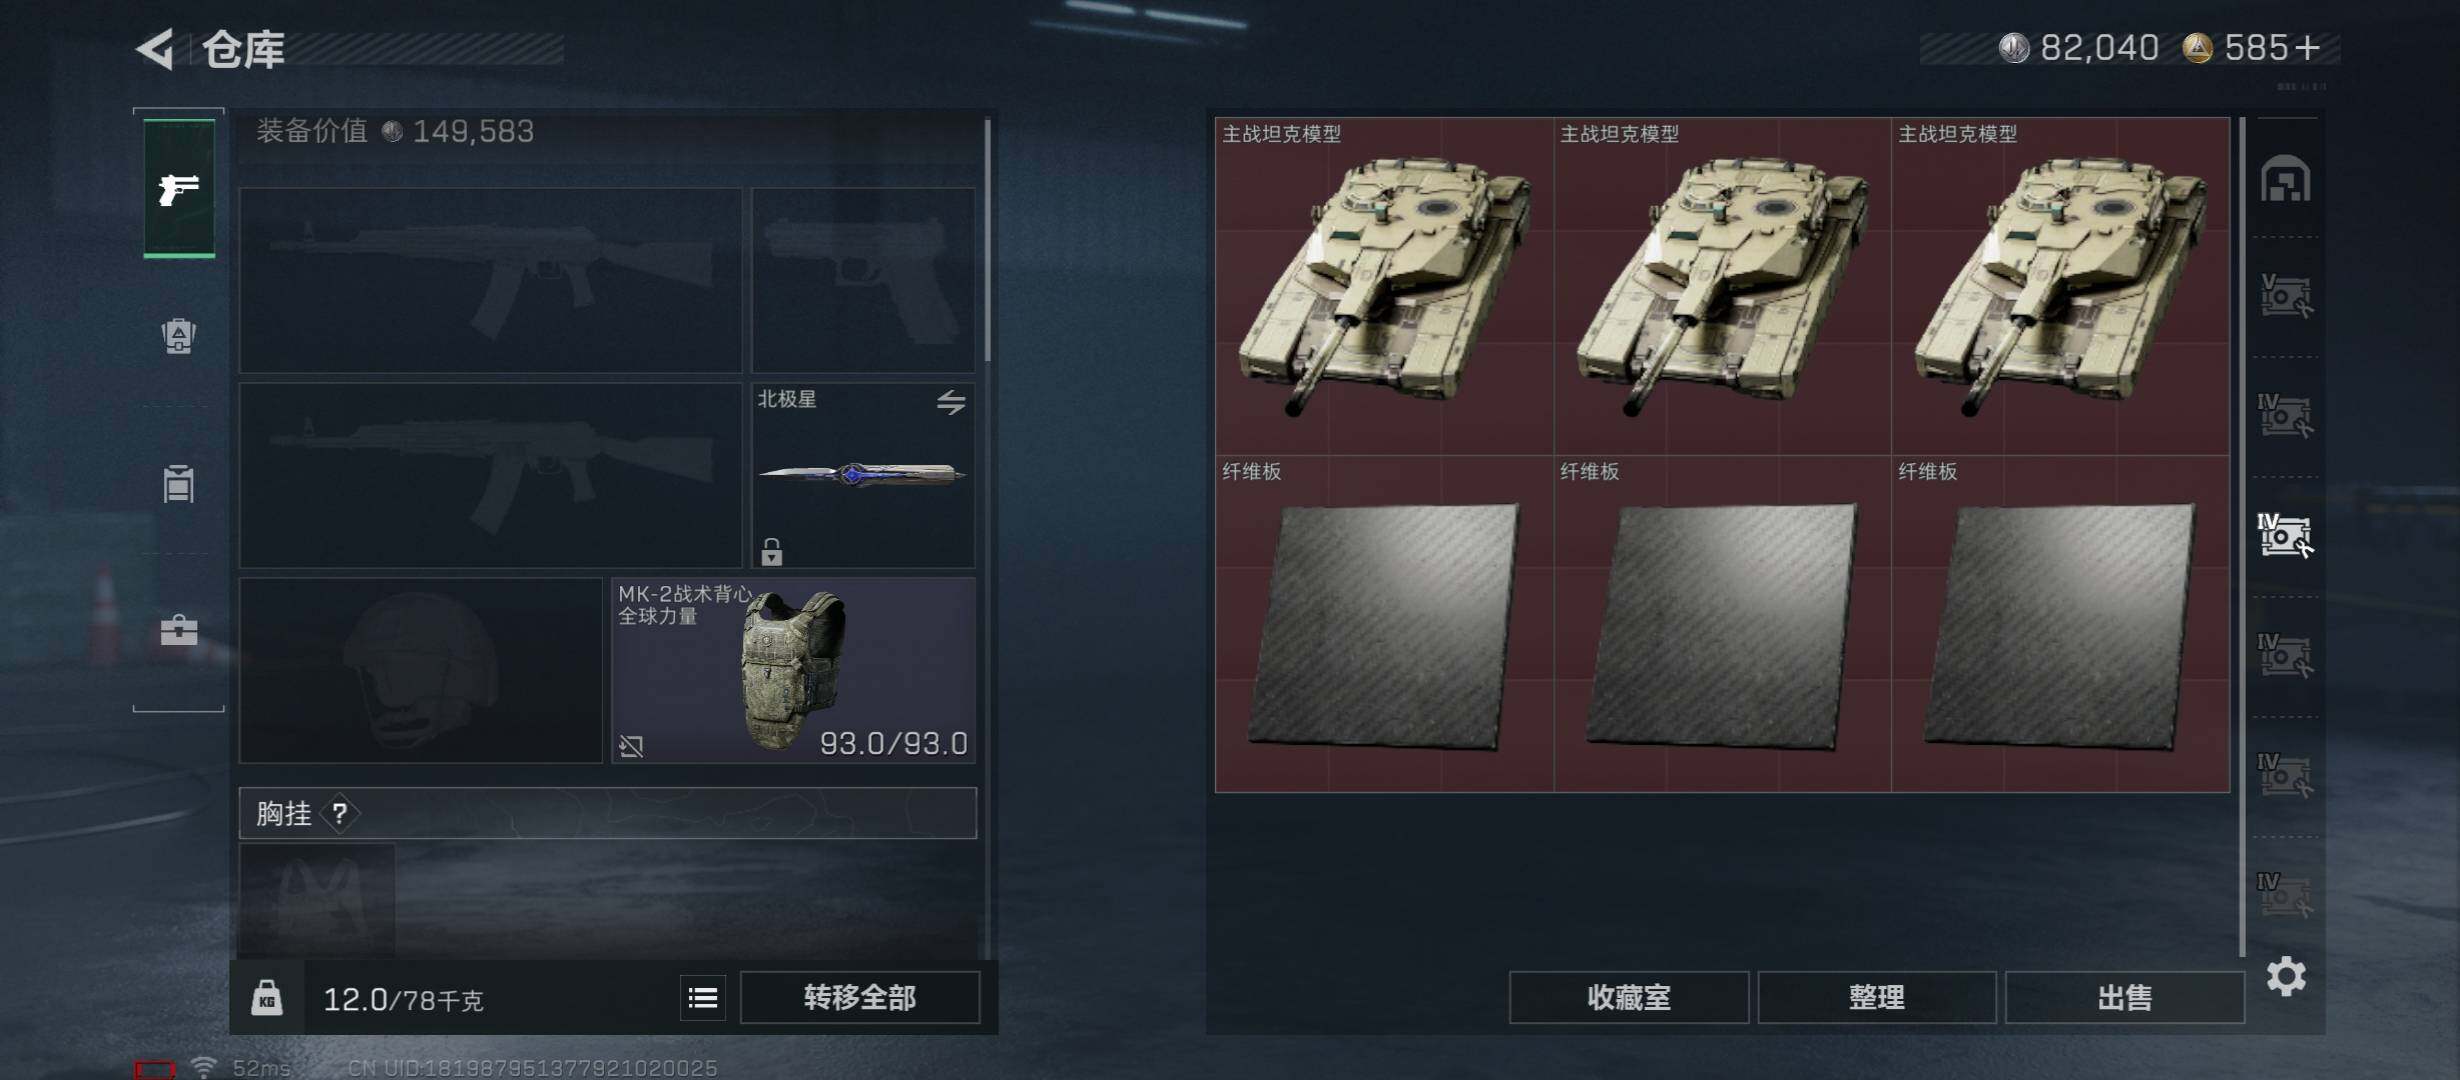
Task: Click the 转移全部 button
Action: (x=860, y=997)
